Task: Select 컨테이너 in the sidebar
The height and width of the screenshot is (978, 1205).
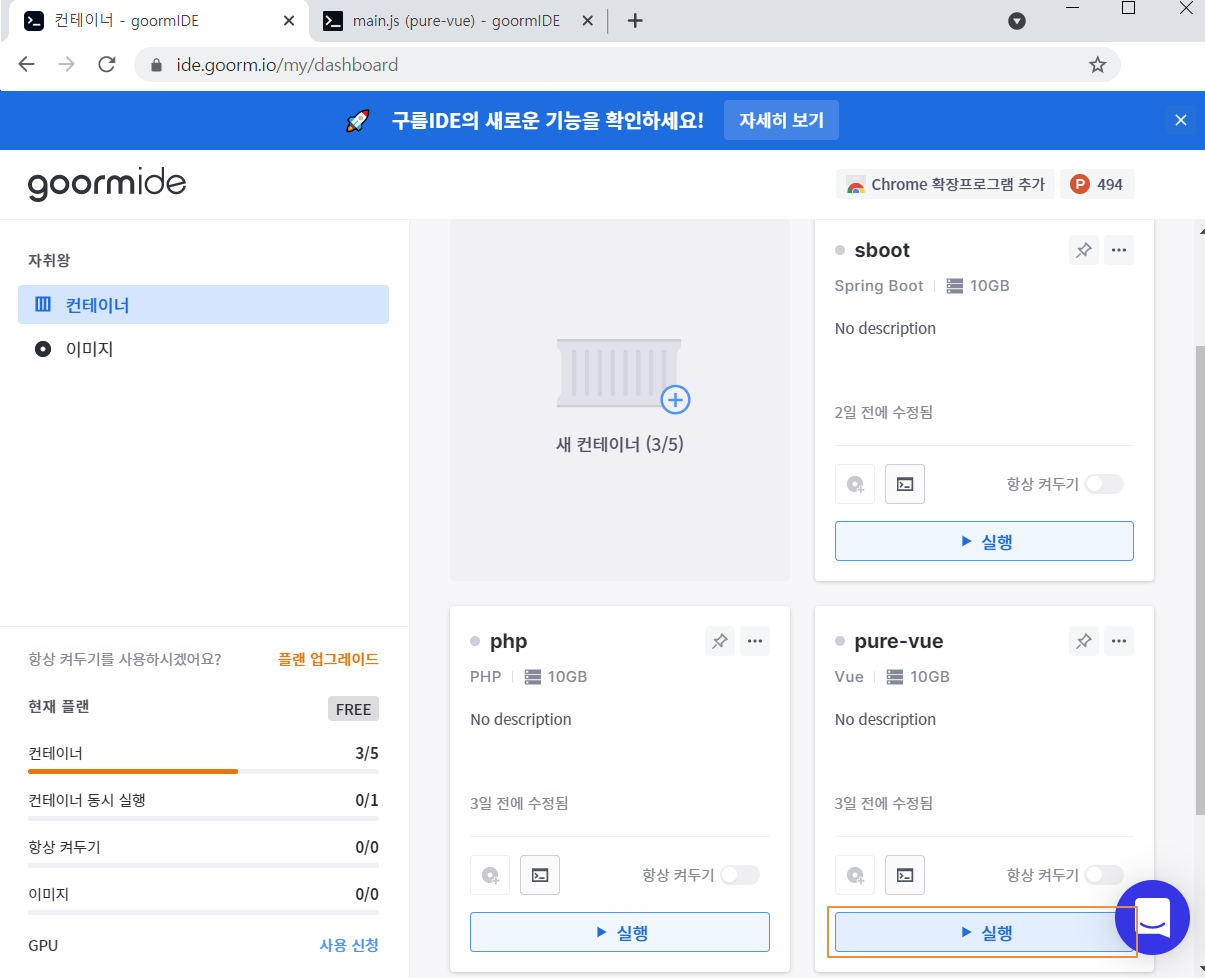Action: point(203,305)
